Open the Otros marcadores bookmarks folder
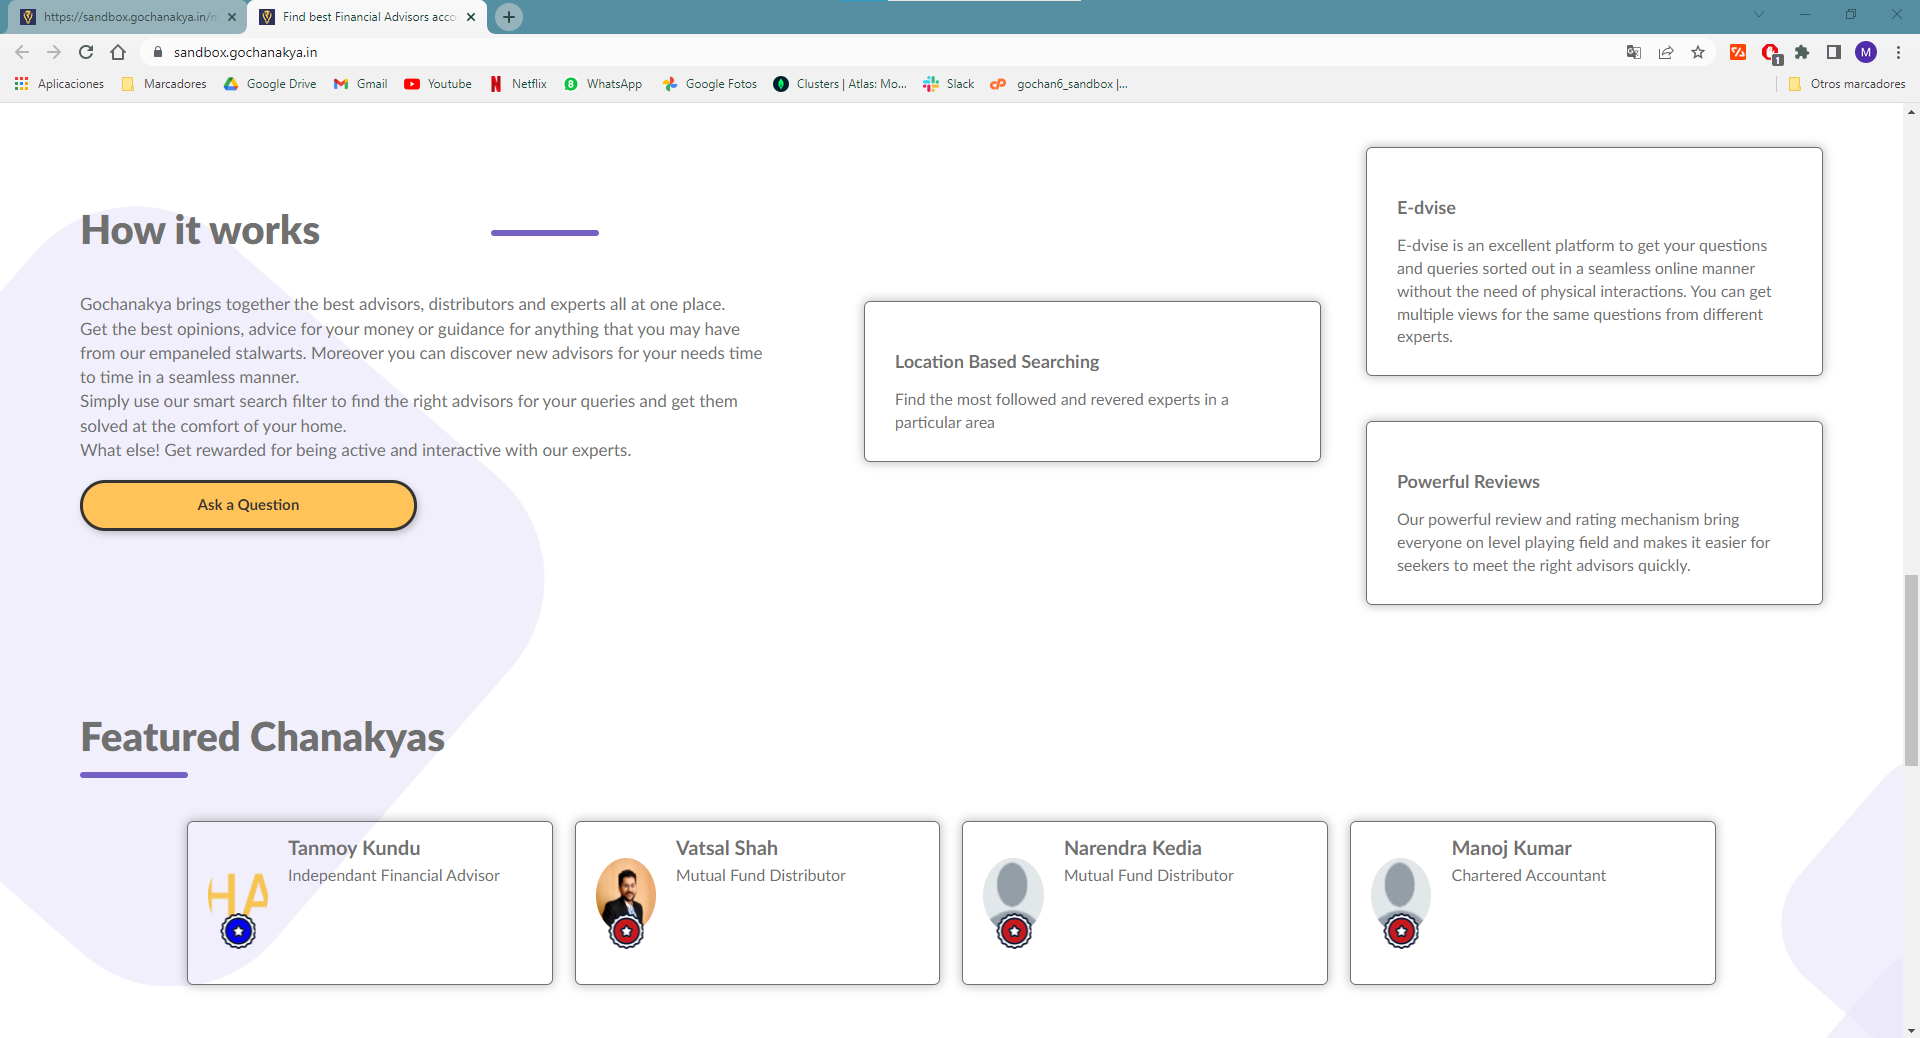This screenshot has width=1920, height=1038. coord(1847,84)
